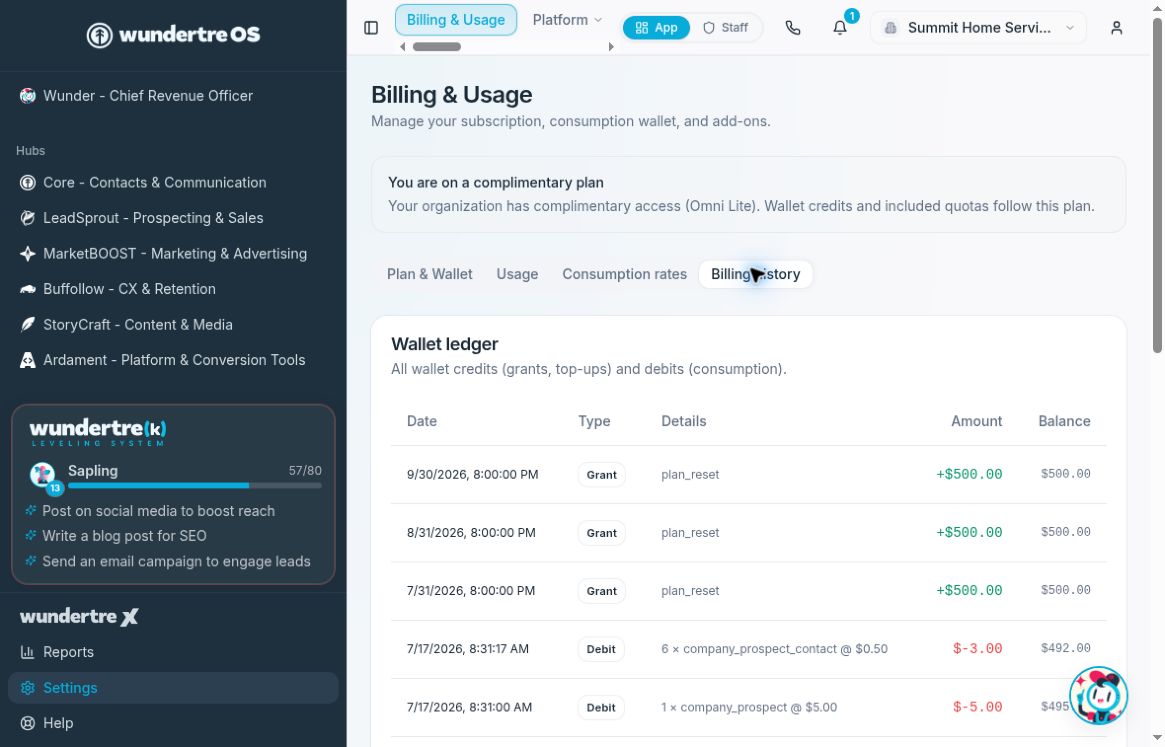Open notifications bell icon
Screen dimensions: 1165x747
click(x=840, y=28)
